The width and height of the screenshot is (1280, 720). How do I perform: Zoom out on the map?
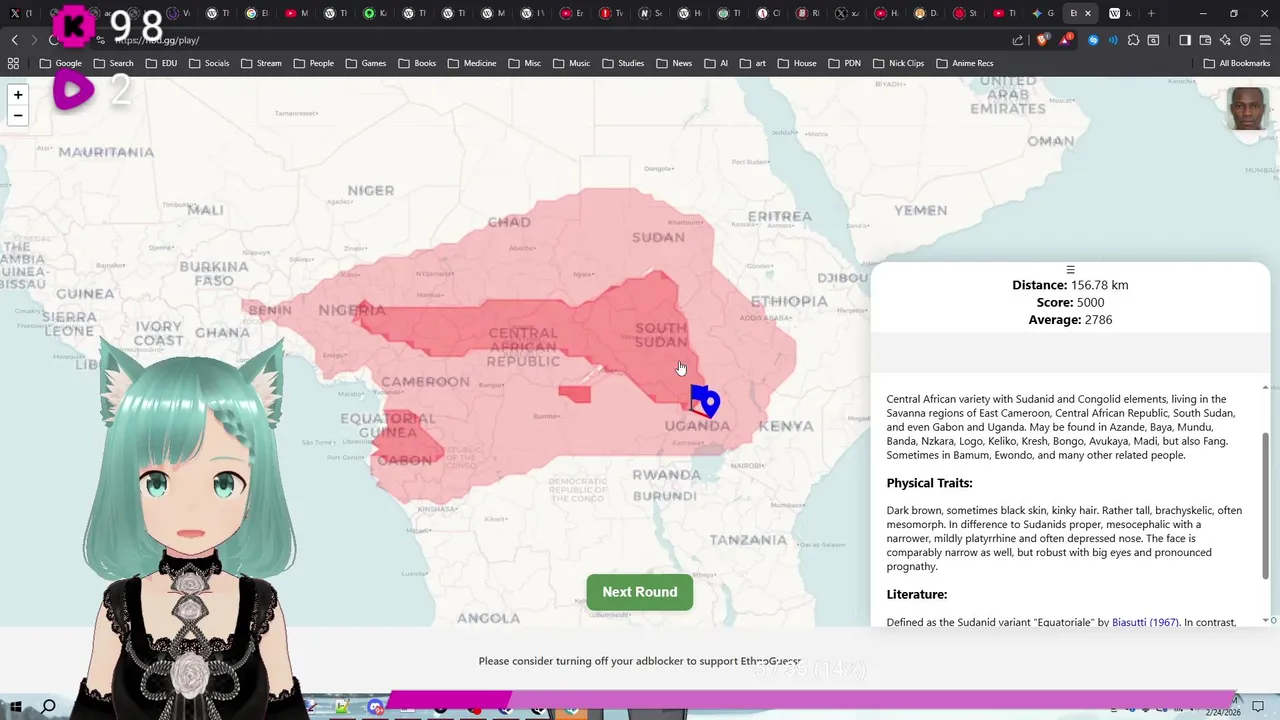click(18, 116)
